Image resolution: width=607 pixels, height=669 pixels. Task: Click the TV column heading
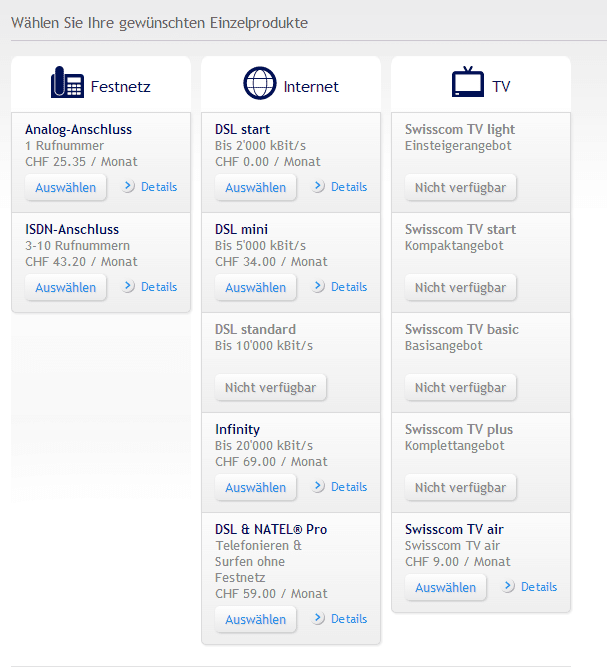click(x=501, y=87)
